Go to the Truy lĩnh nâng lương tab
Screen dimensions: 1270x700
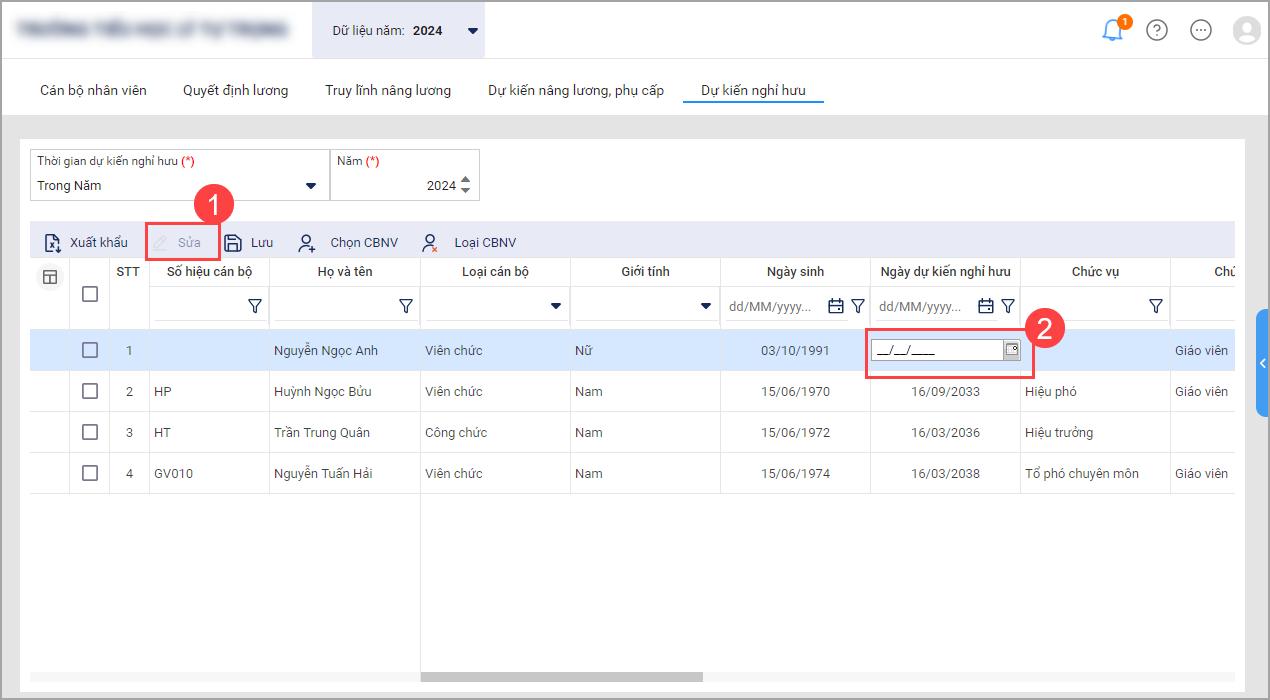pyautogui.click(x=388, y=90)
